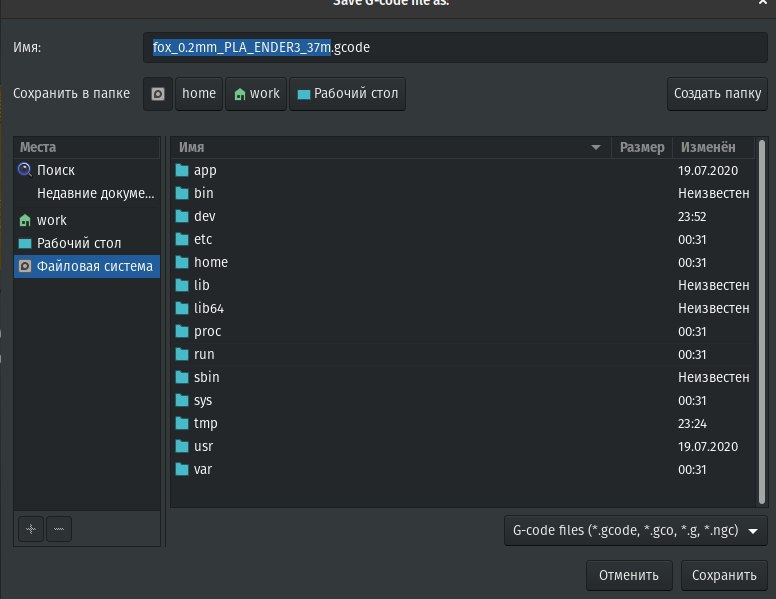This screenshot has height=599, width=776.
Task: Click the file name input field
Action: tap(455, 48)
